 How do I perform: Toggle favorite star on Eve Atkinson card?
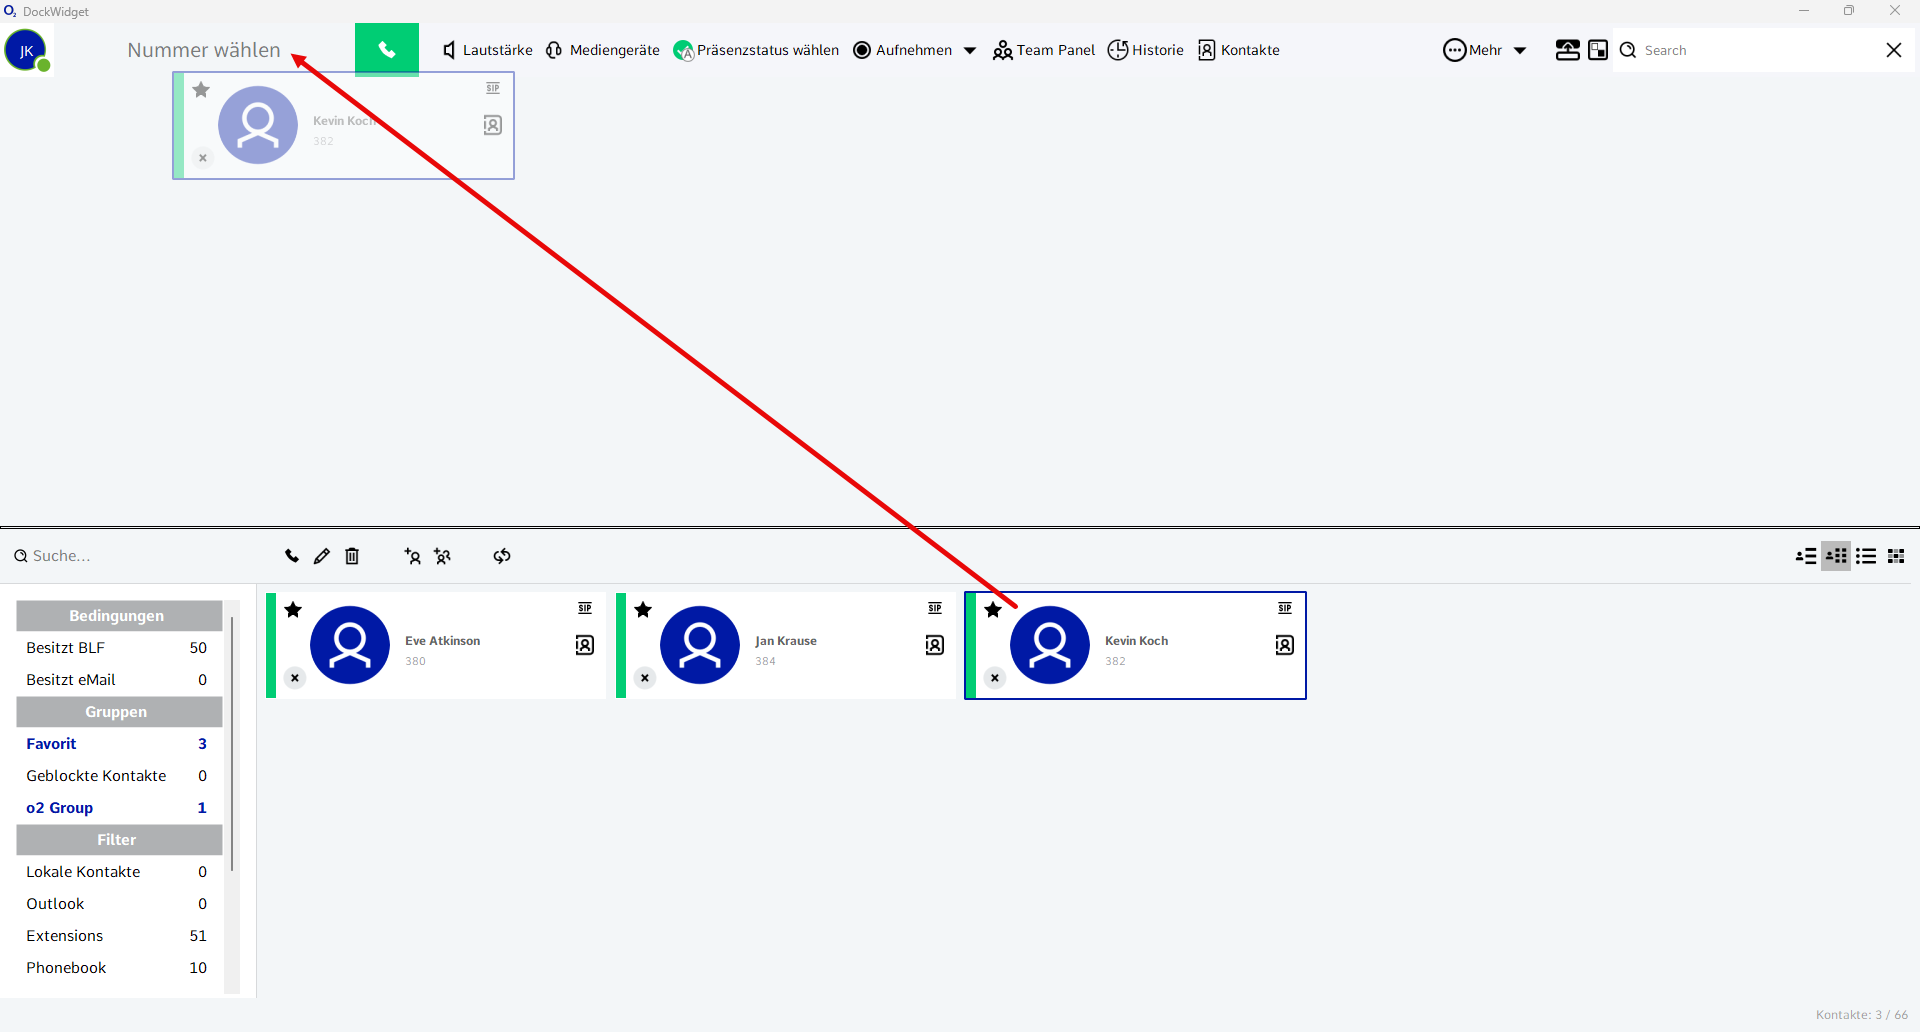pos(293,610)
